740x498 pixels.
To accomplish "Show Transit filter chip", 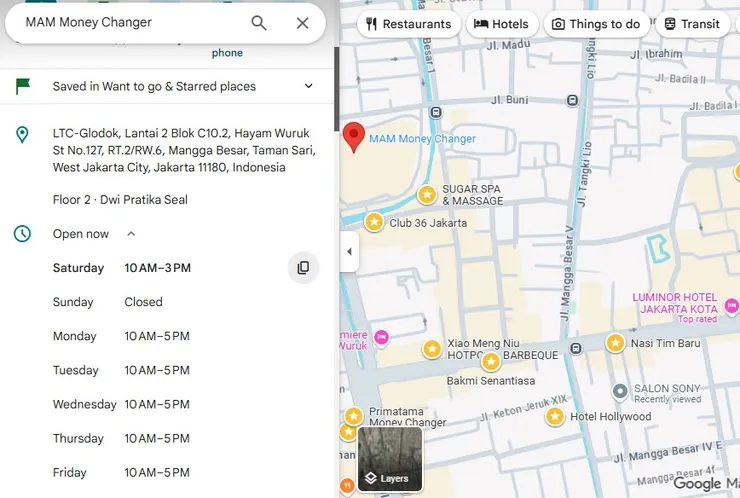I will click(692, 24).
